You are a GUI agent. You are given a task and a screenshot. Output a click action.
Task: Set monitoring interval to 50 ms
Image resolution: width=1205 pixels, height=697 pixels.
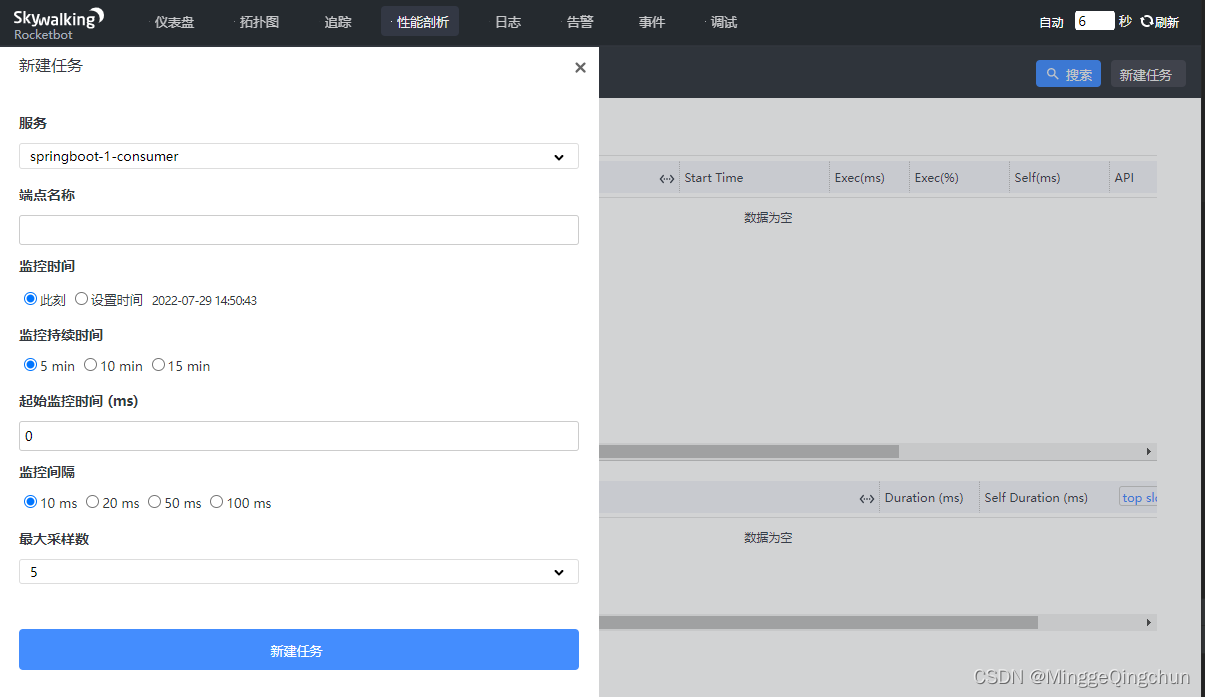coord(155,502)
